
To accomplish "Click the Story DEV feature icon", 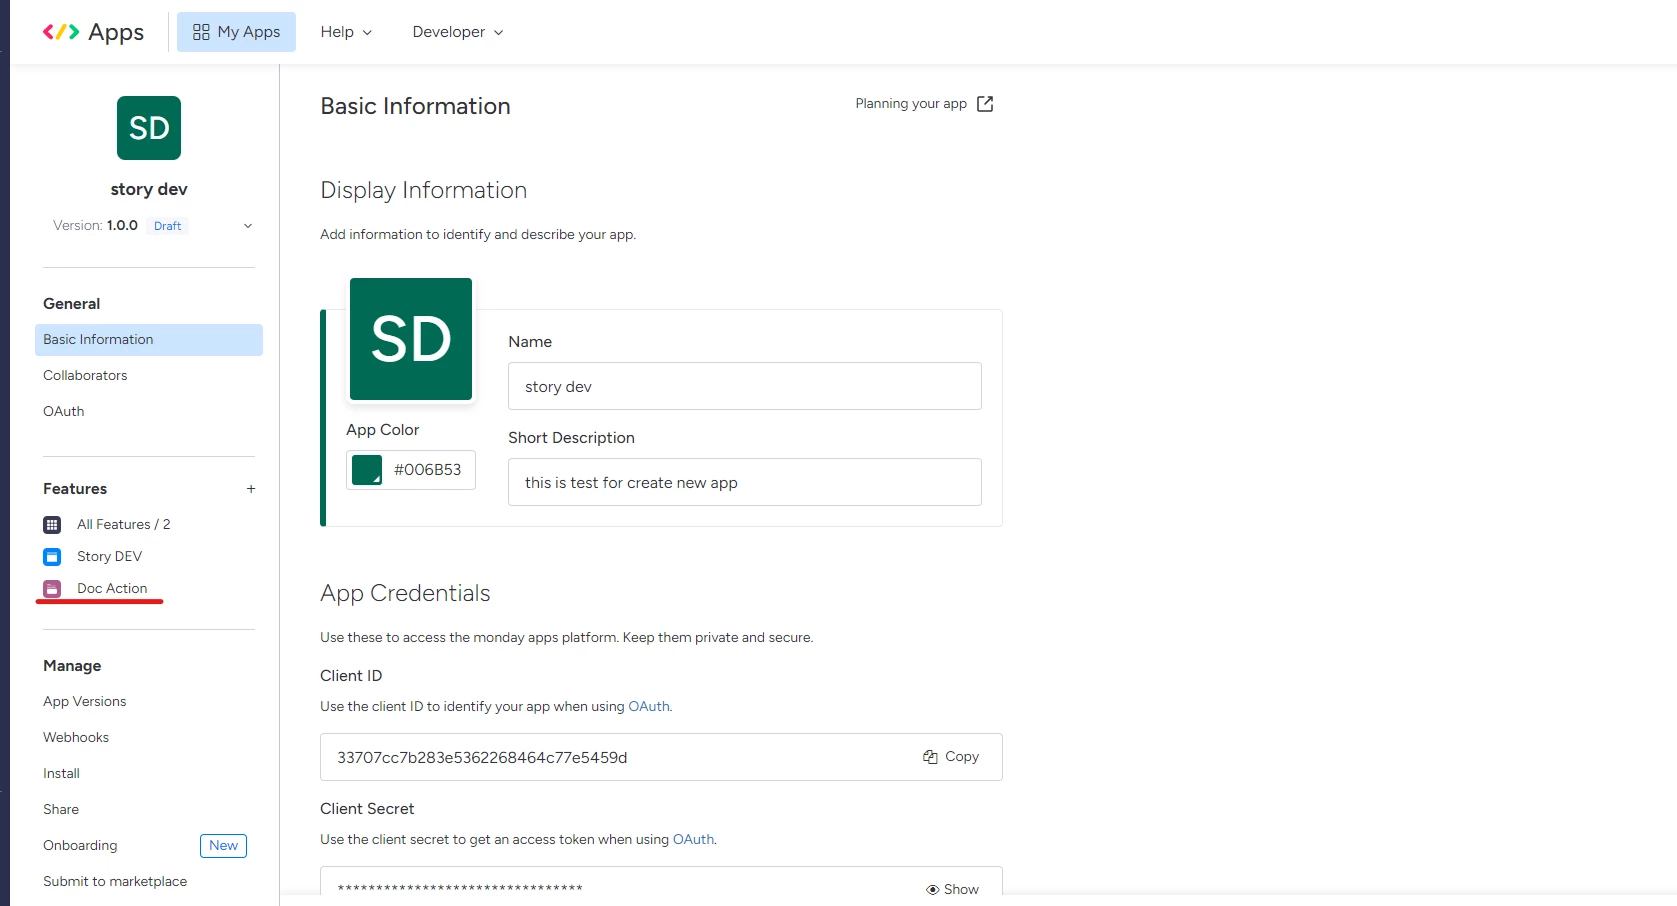I will click(x=52, y=557).
